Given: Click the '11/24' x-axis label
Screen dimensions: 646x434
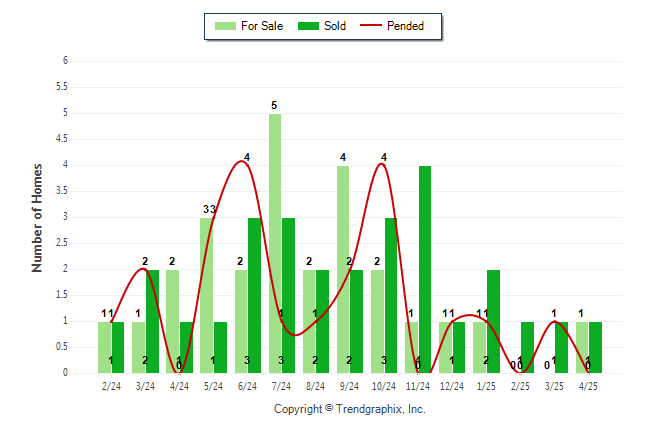Looking at the screenshot, I should click(418, 386).
